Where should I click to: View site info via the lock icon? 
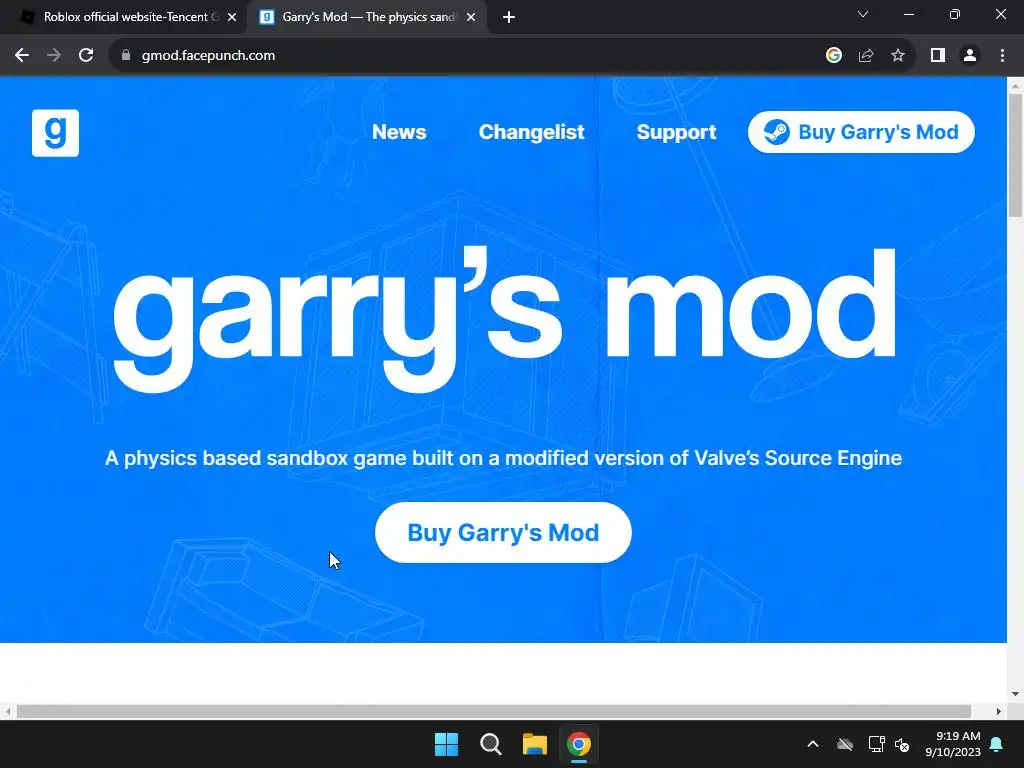126,56
